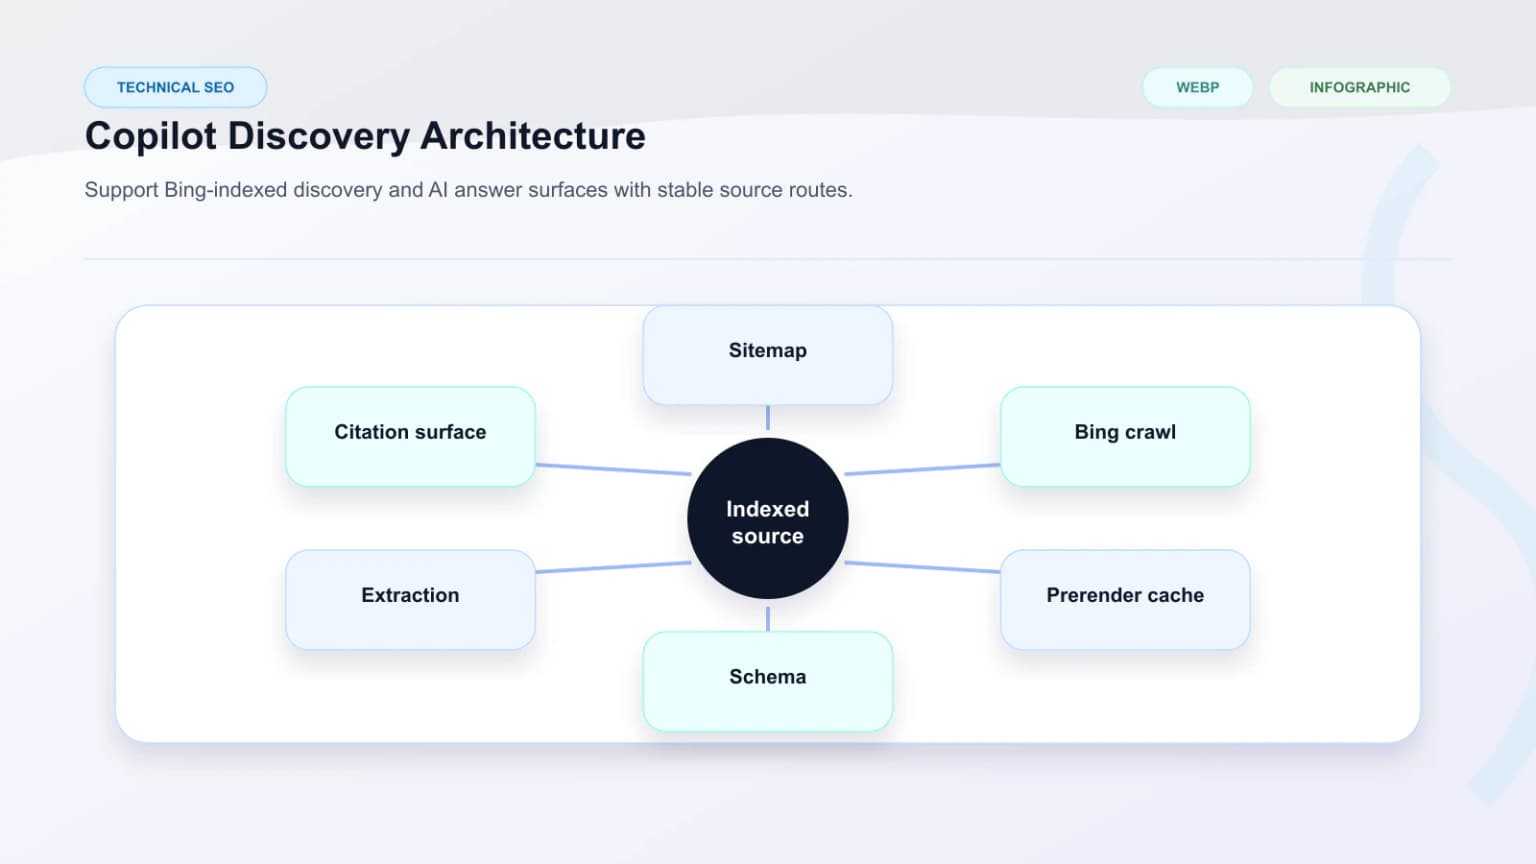Click the TECHNICAL SEO tag pill
1536x864 pixels.
pos(175,87)
